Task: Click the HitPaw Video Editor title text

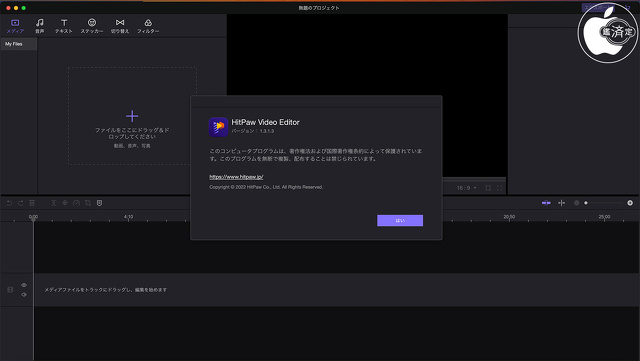Action: click(x=265, y=122)
